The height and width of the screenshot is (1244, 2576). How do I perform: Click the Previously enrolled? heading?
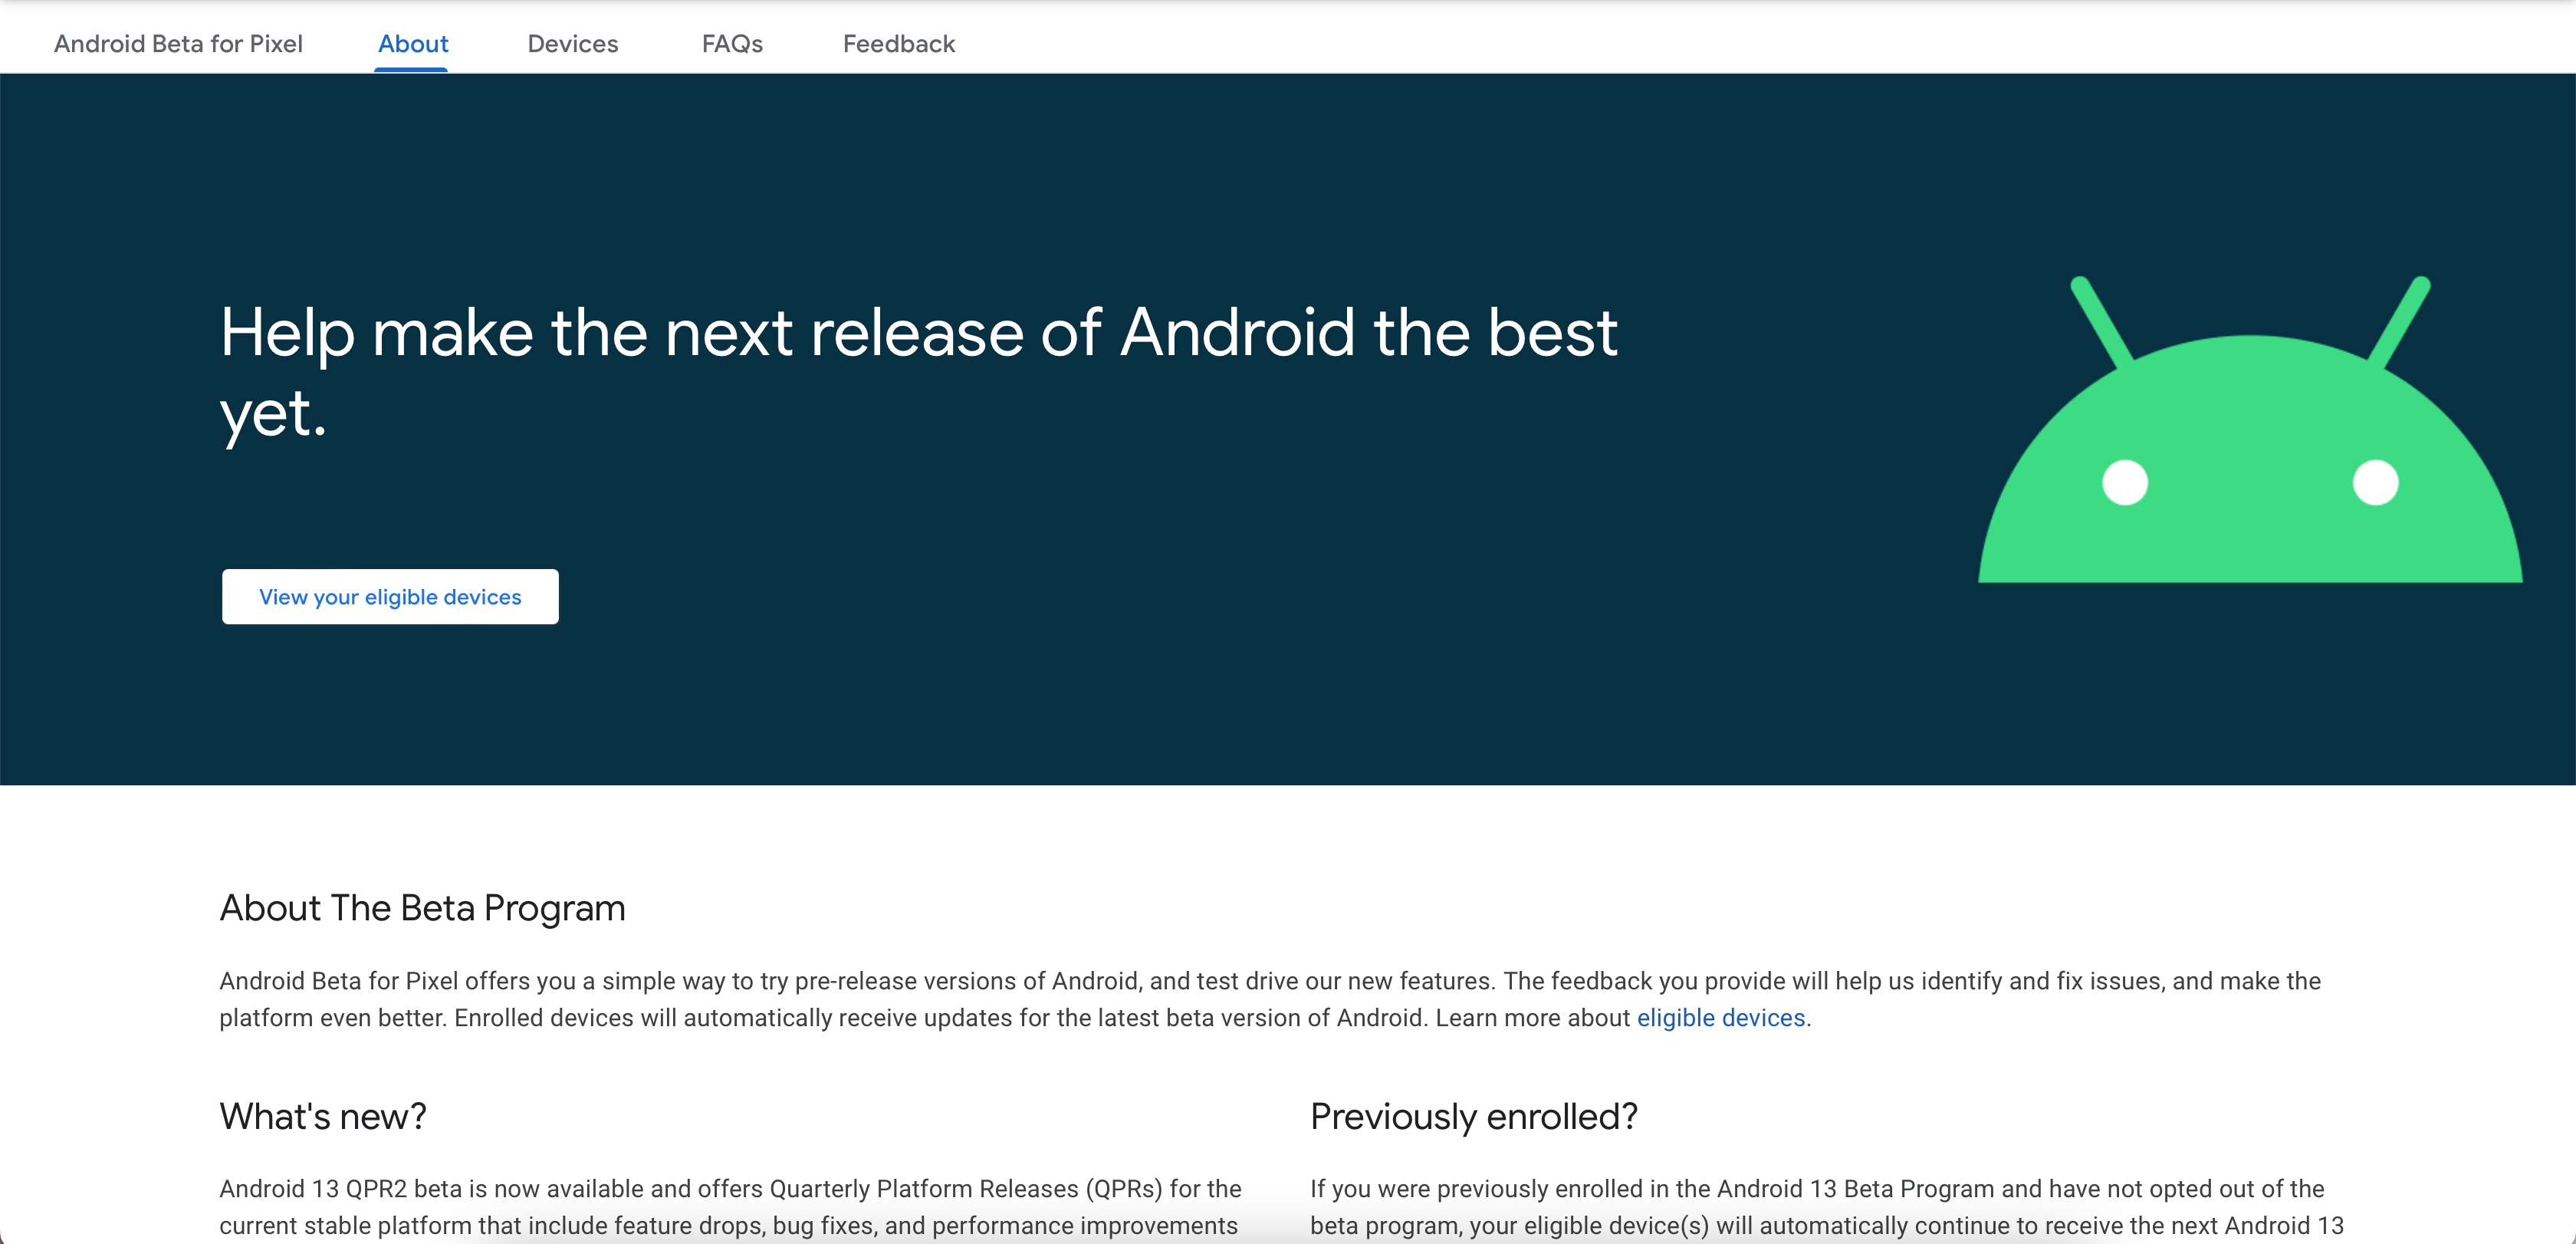click(x=1473, y=1116)
